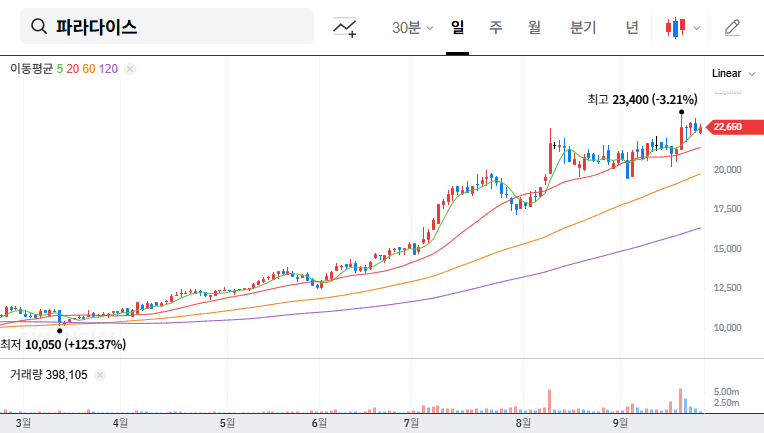Click the 9월 date axis label

(x=620, y=423)
